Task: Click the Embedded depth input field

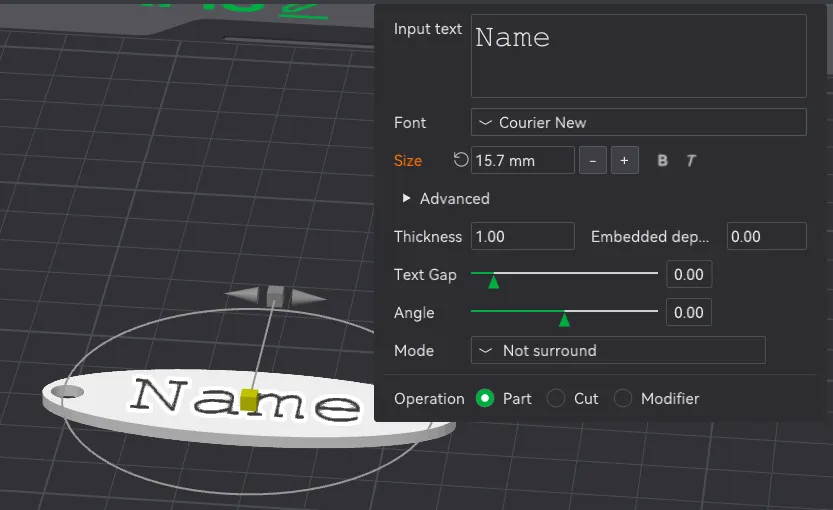Action: [767, 236]
